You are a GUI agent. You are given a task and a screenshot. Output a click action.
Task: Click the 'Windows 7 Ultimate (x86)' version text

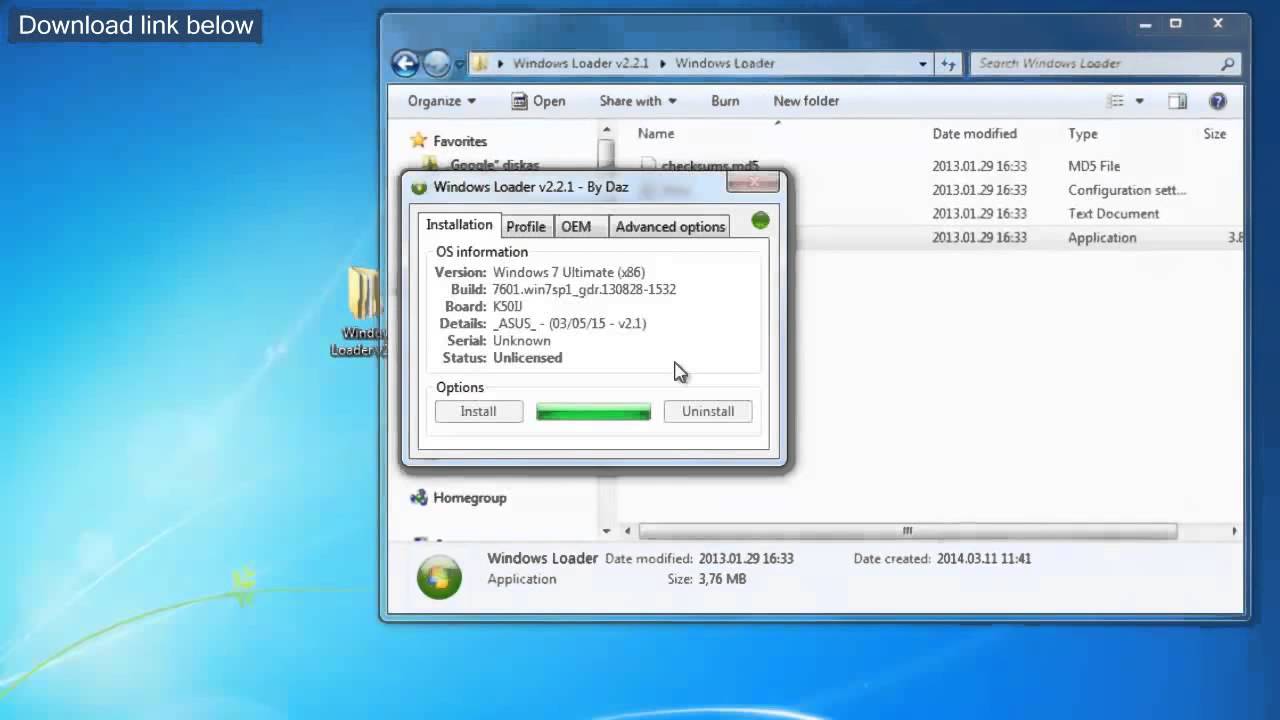[x=568, y=272]
